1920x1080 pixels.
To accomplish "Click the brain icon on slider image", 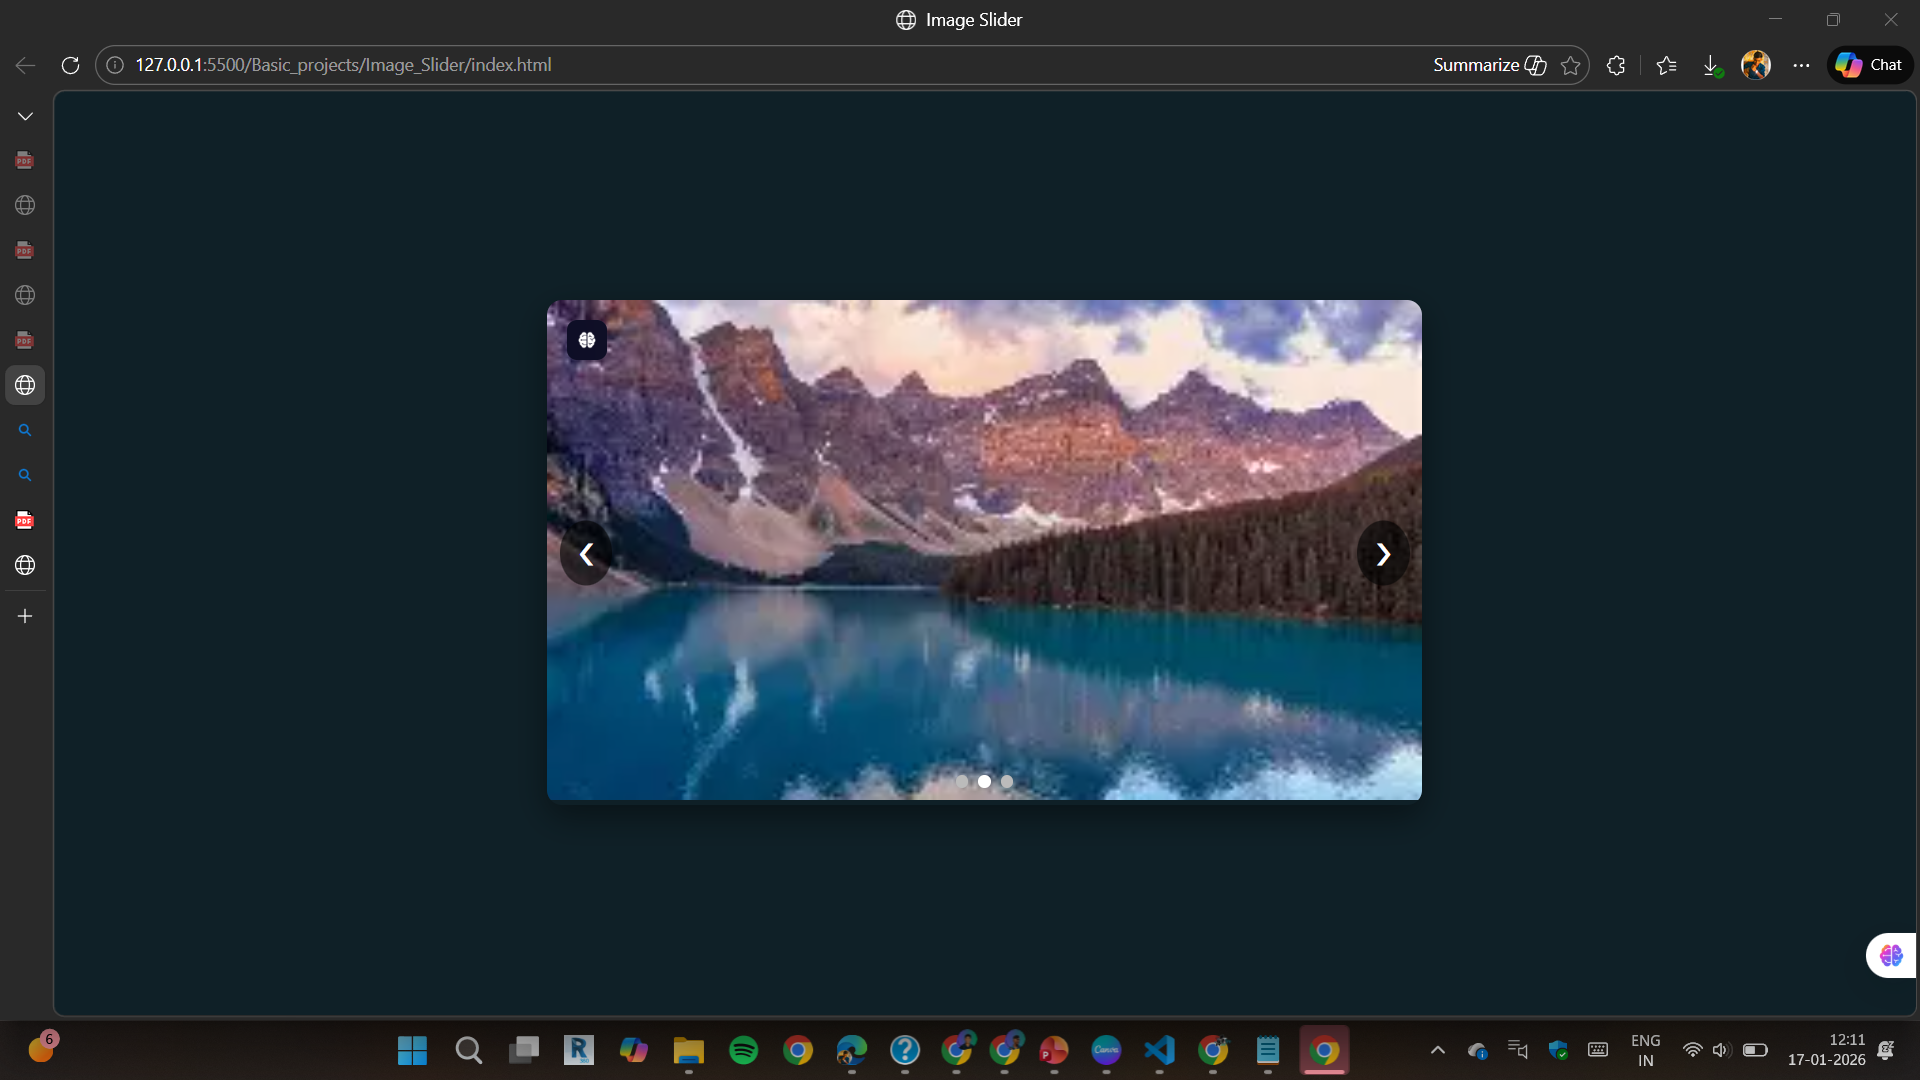I will coord(587,340).
